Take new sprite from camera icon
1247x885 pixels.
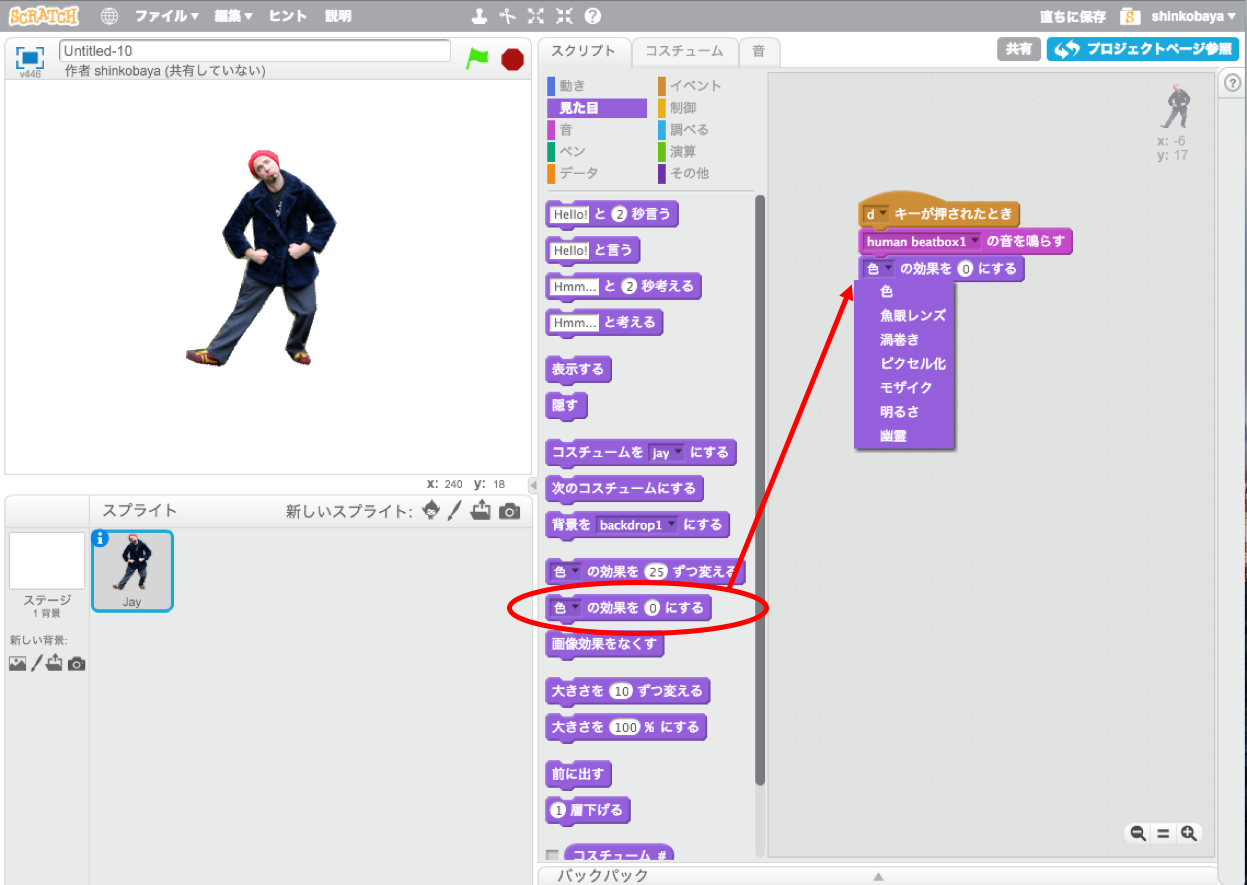point(510,511)
